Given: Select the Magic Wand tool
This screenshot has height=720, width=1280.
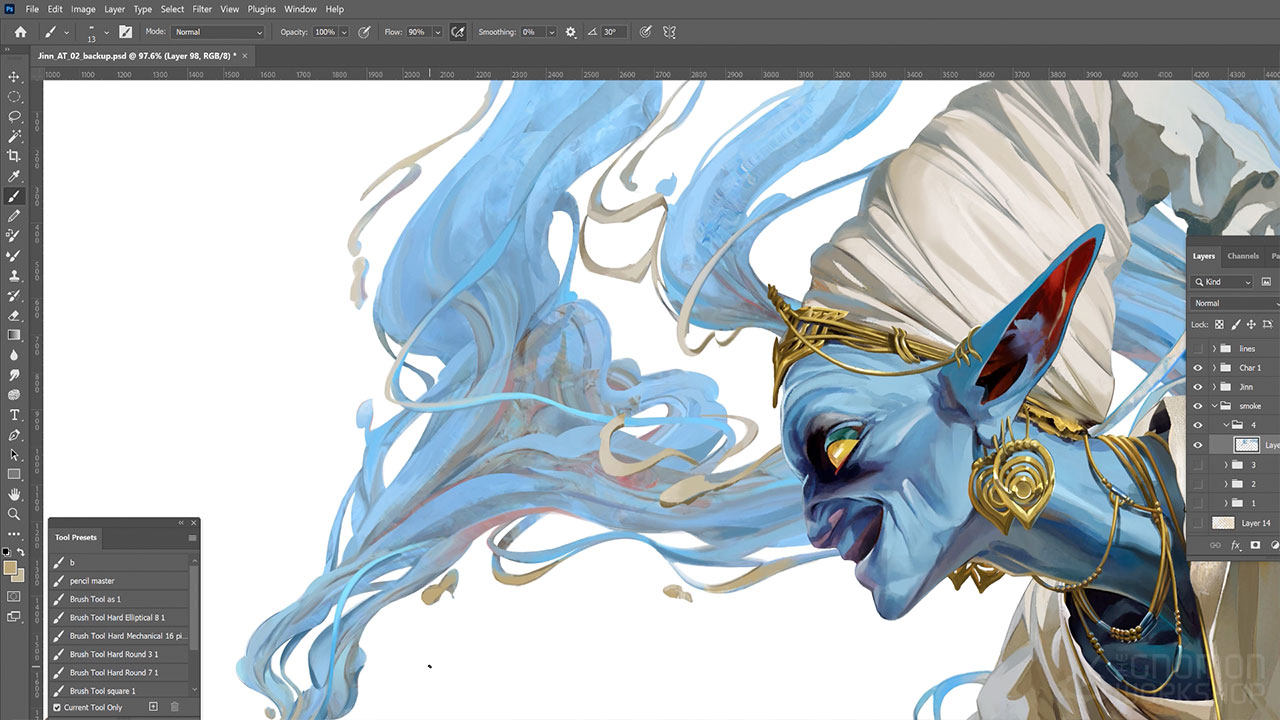Looking at the screenshot, I should pos(14,136).
